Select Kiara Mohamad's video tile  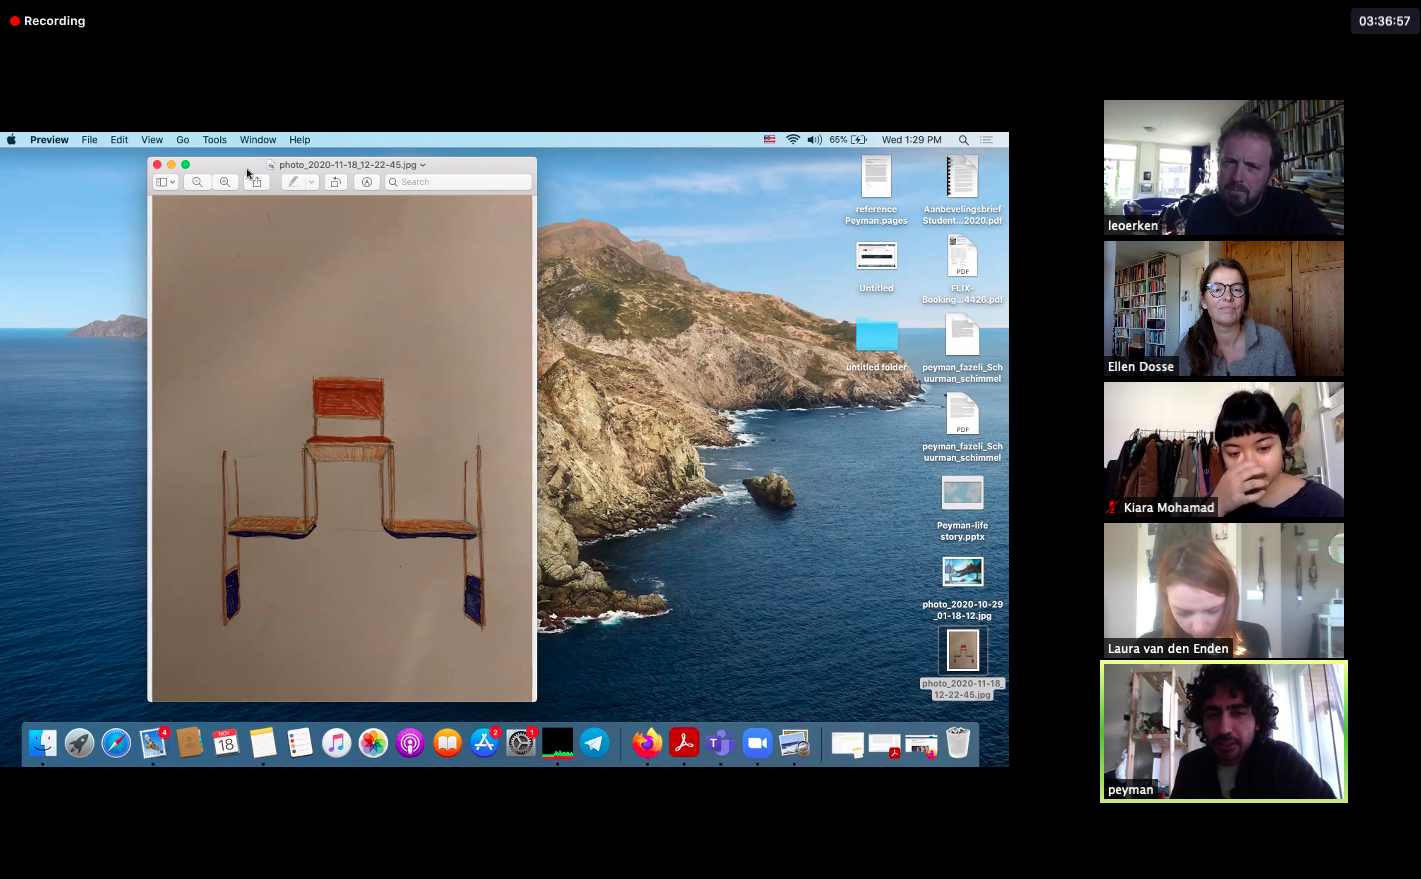1224,449
